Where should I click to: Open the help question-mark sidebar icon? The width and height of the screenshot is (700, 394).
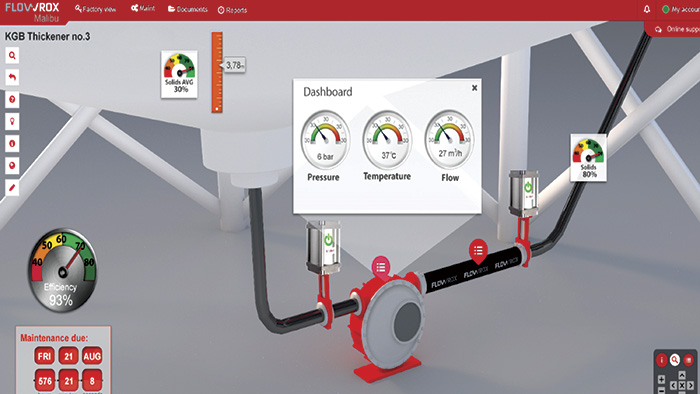[12, 100]
